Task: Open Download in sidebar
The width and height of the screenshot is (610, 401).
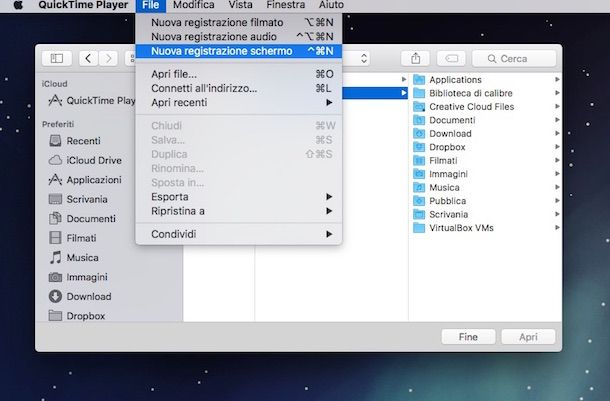Action: coord(80,296)
